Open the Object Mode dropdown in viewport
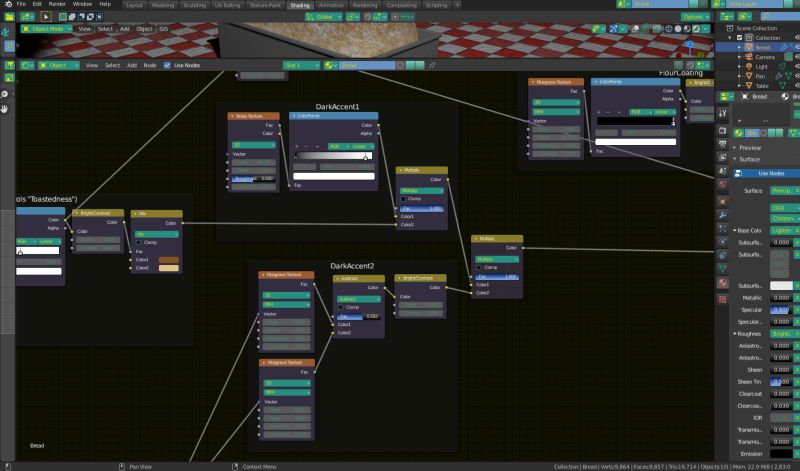Screen dimensions: 800x471 pos(47,29)
